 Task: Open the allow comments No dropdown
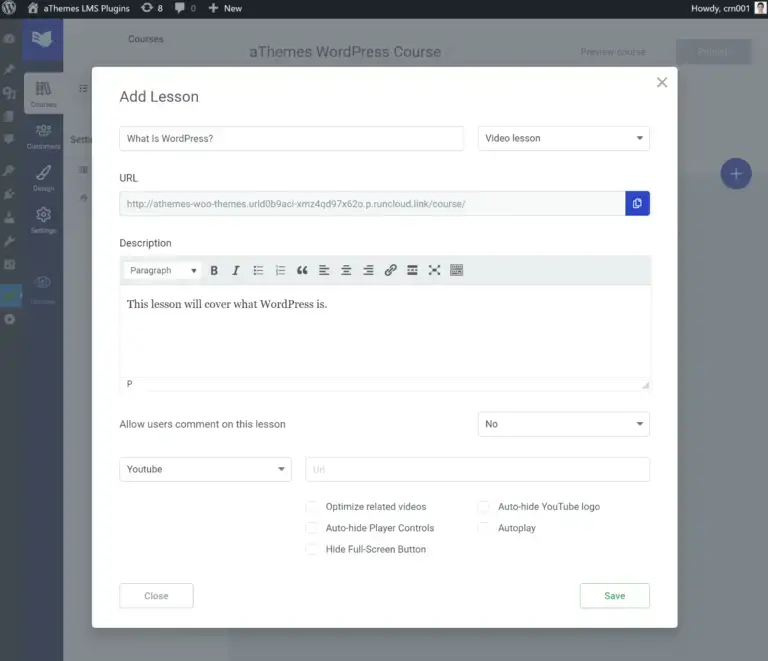pyautogui.click(x=564, y=424)
